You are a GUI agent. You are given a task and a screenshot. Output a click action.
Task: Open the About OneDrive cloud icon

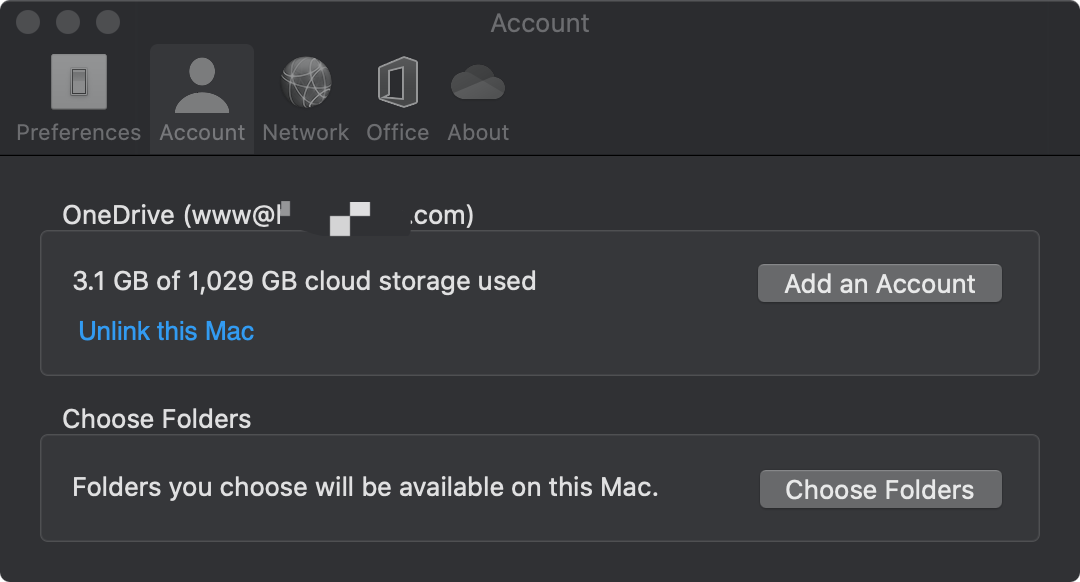[x=478, y=82]
